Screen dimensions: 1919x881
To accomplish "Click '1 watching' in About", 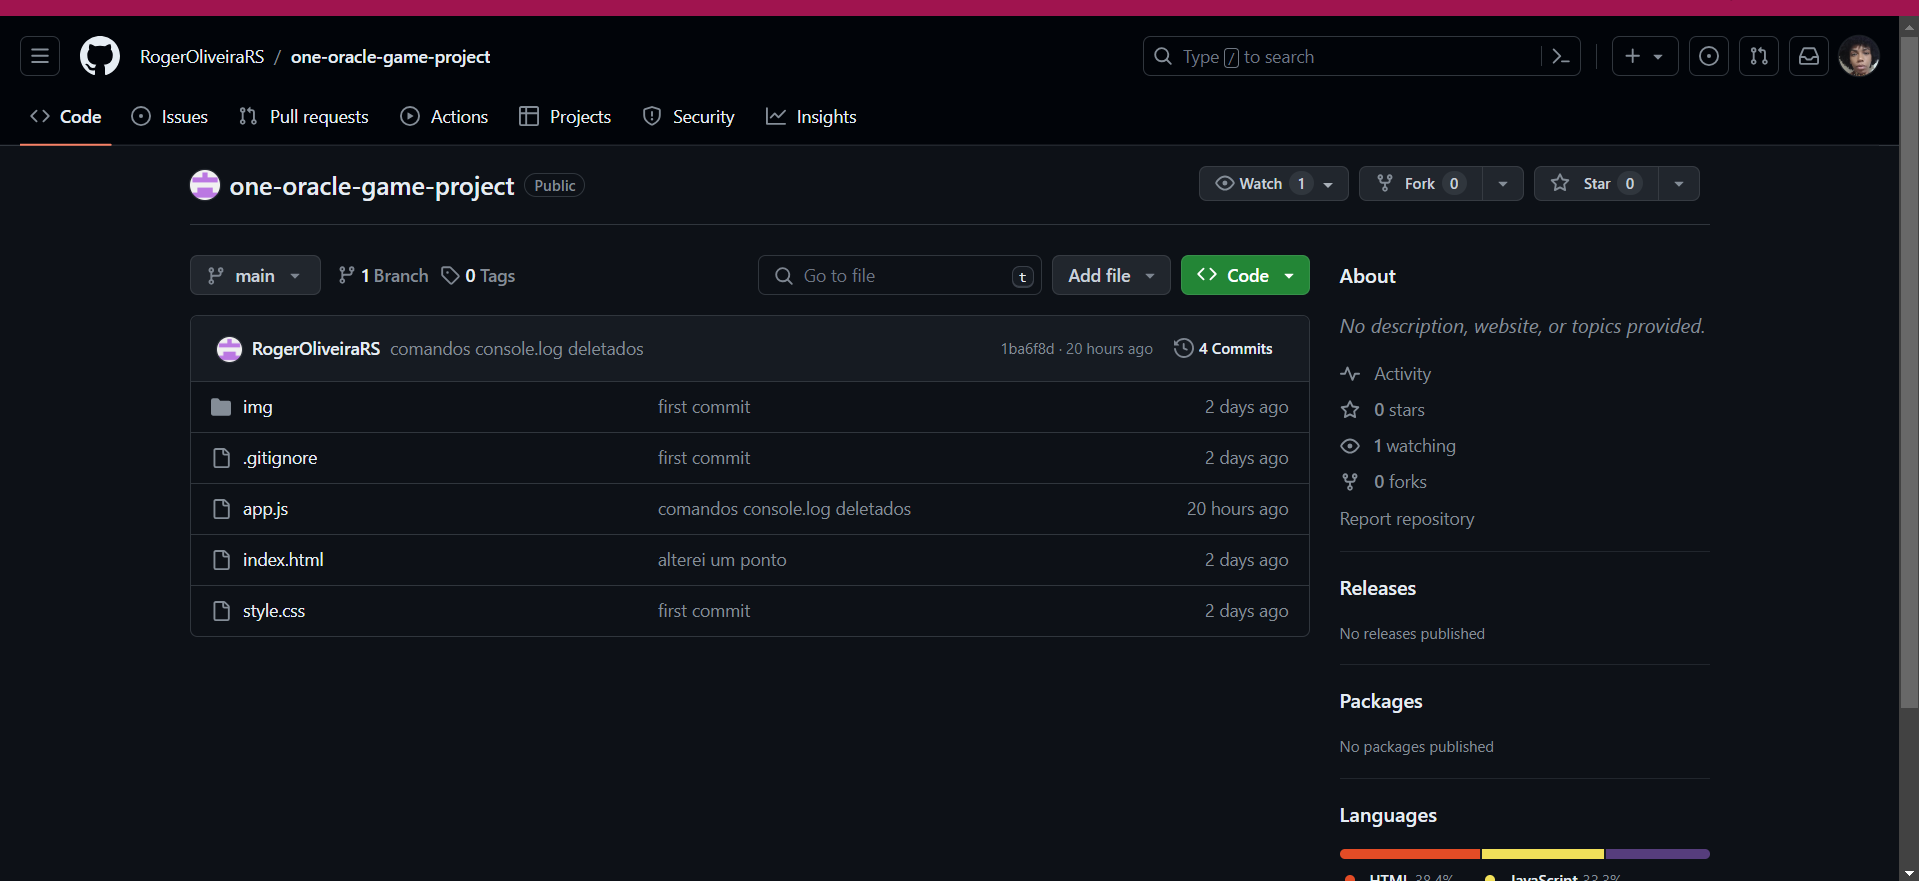I will (1414, 446).
